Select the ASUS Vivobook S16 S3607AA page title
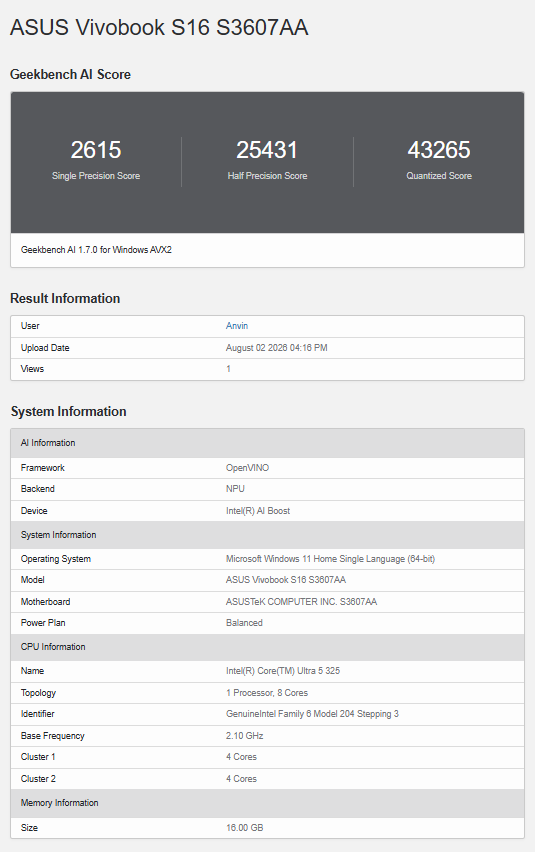535x852 pixels. [159, 28]
